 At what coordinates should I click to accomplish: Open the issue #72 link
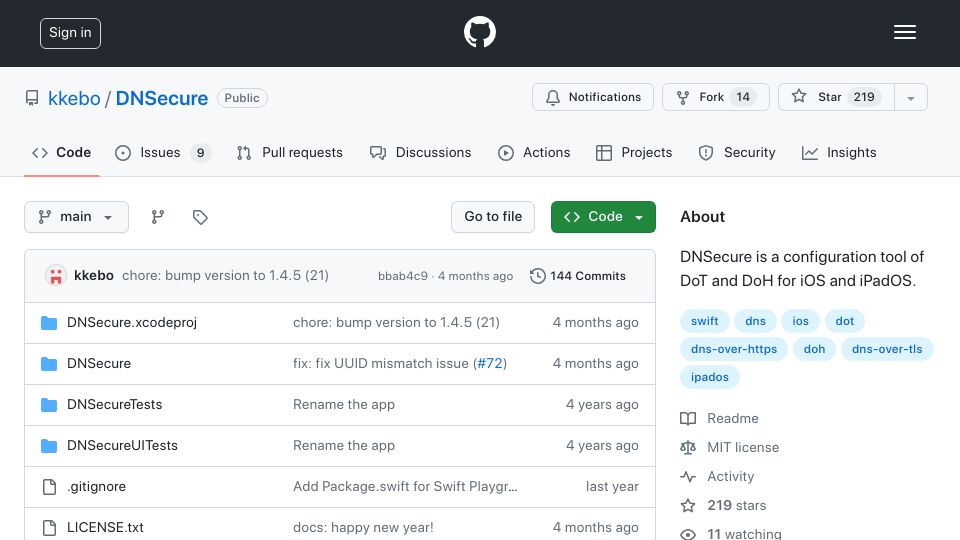(x=489, y=364)
